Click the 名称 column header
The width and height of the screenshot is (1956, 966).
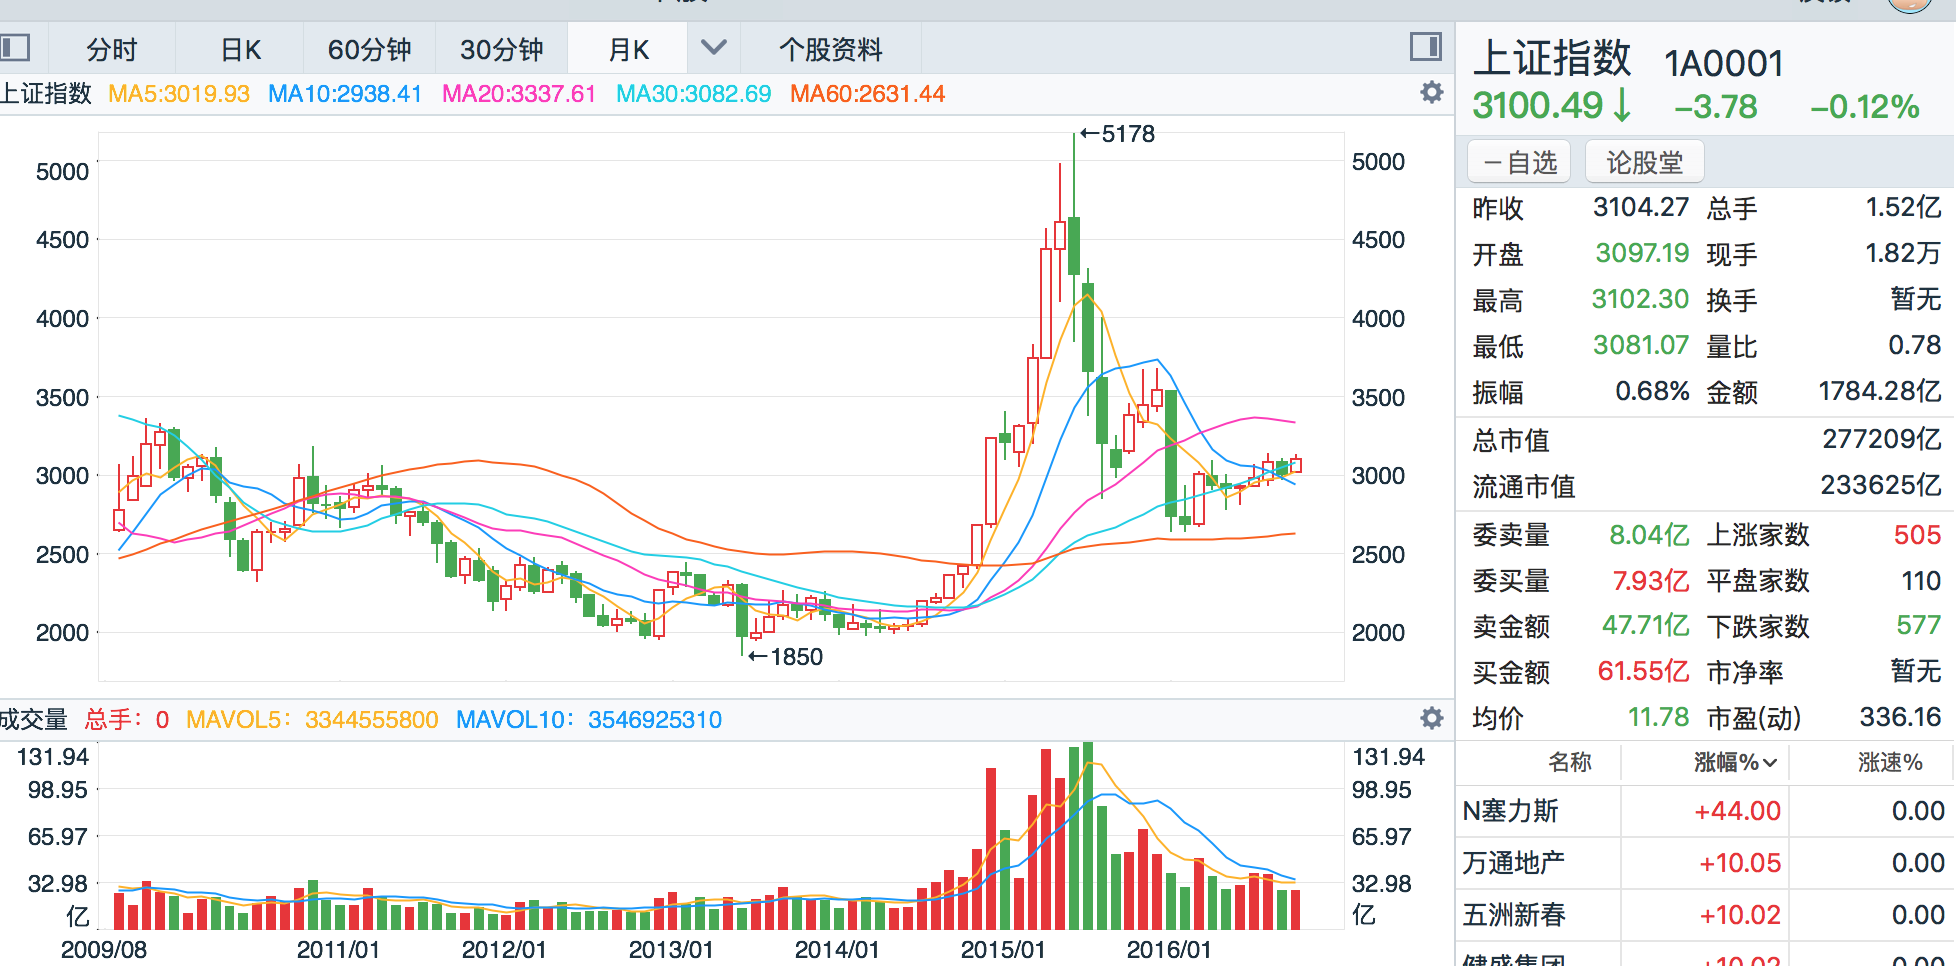[x=1570, y=762]
